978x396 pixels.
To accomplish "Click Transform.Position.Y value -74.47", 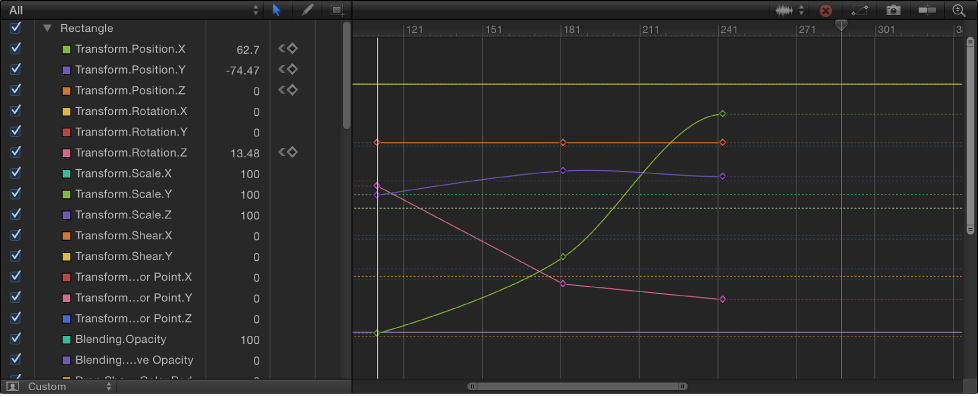I will coord(243,70).
